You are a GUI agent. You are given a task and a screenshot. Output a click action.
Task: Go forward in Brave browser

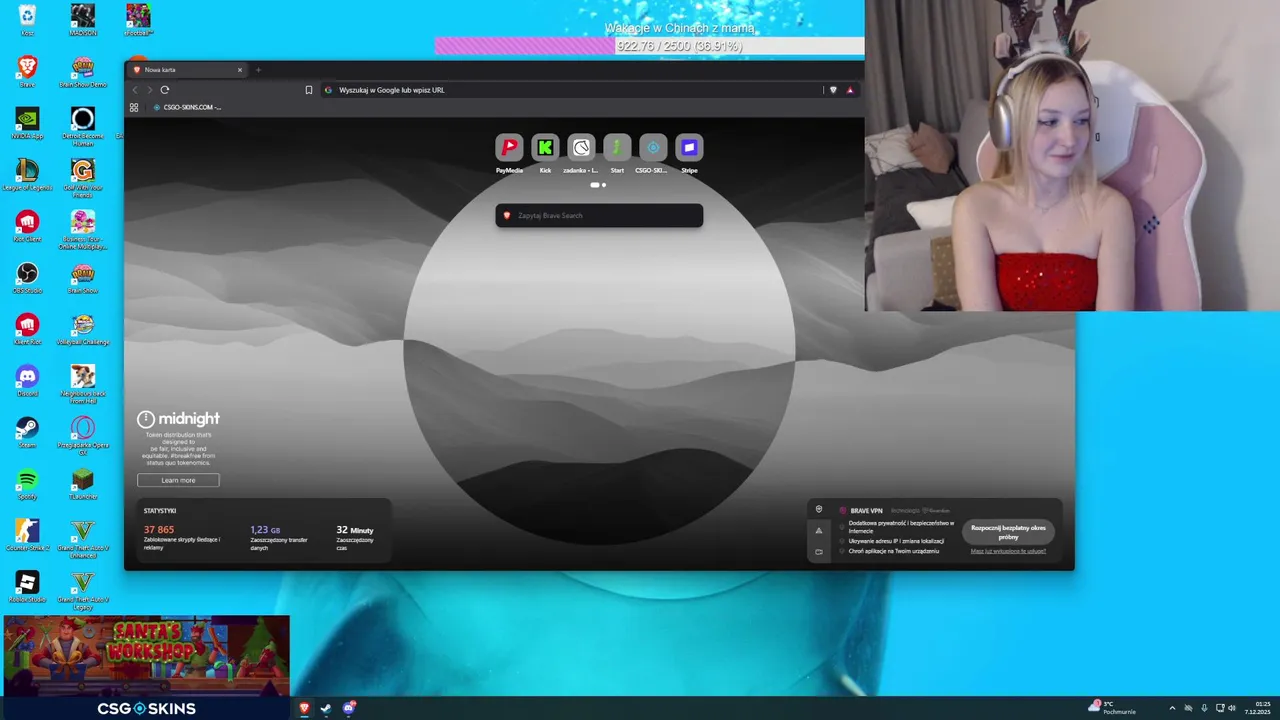(x=150, y=90)
